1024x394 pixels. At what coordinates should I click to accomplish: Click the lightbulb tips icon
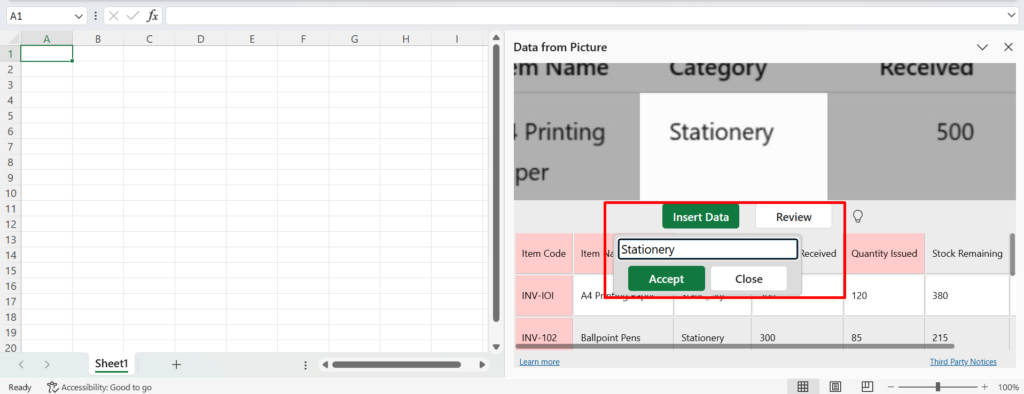click(858, 216)
